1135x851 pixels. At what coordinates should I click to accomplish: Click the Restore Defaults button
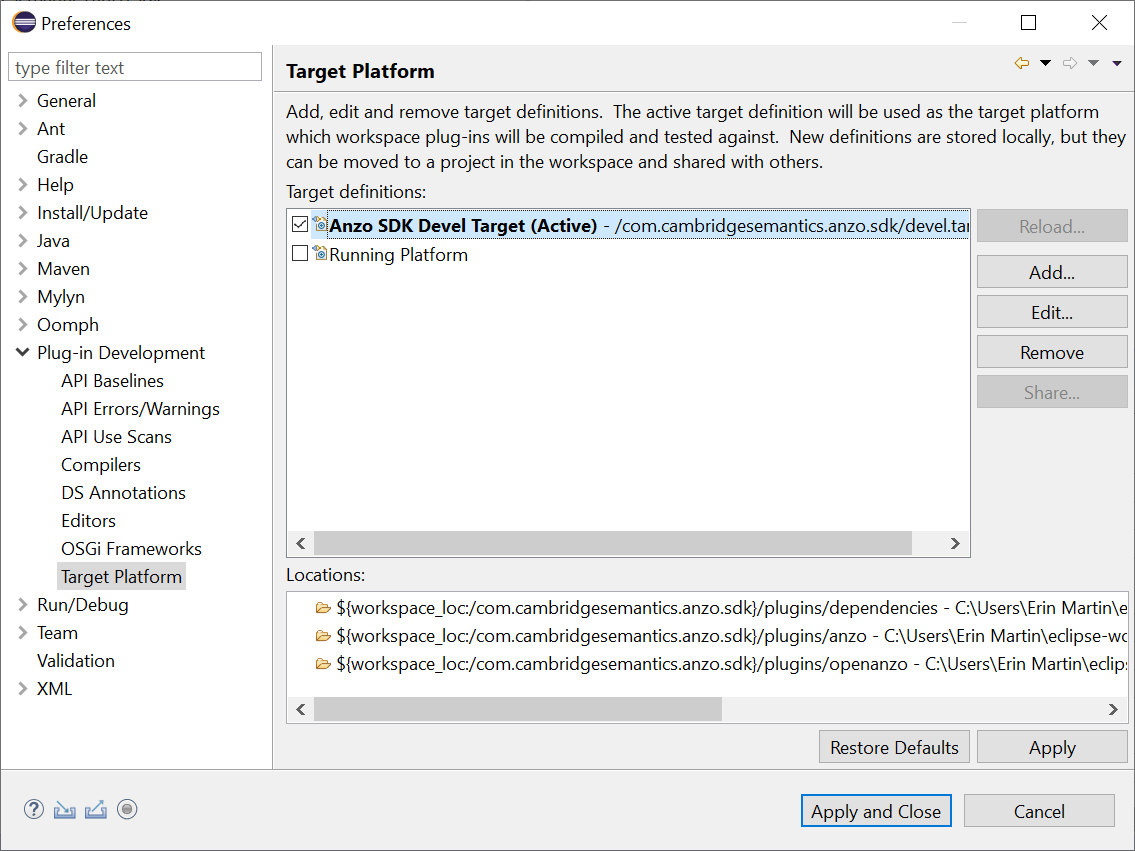click(x=894, y=747)
